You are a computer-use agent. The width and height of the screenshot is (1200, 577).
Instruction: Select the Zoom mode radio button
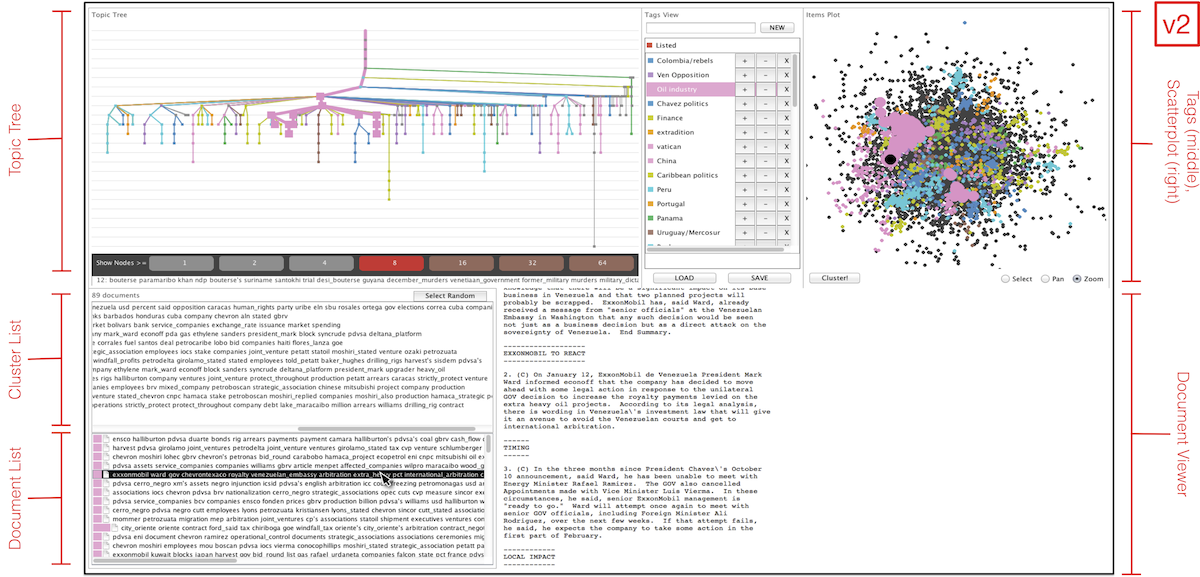click(1078, 279)
